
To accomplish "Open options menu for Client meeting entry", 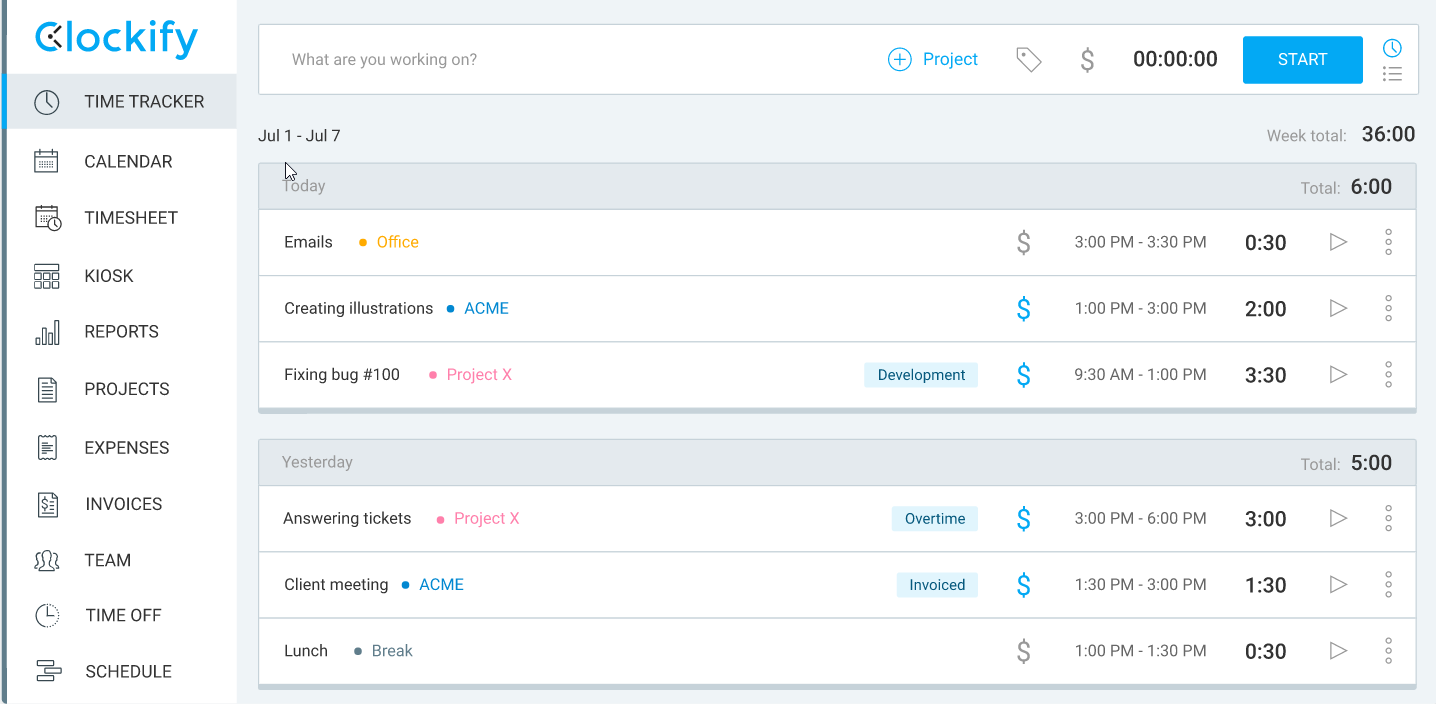I will 1388,585.
